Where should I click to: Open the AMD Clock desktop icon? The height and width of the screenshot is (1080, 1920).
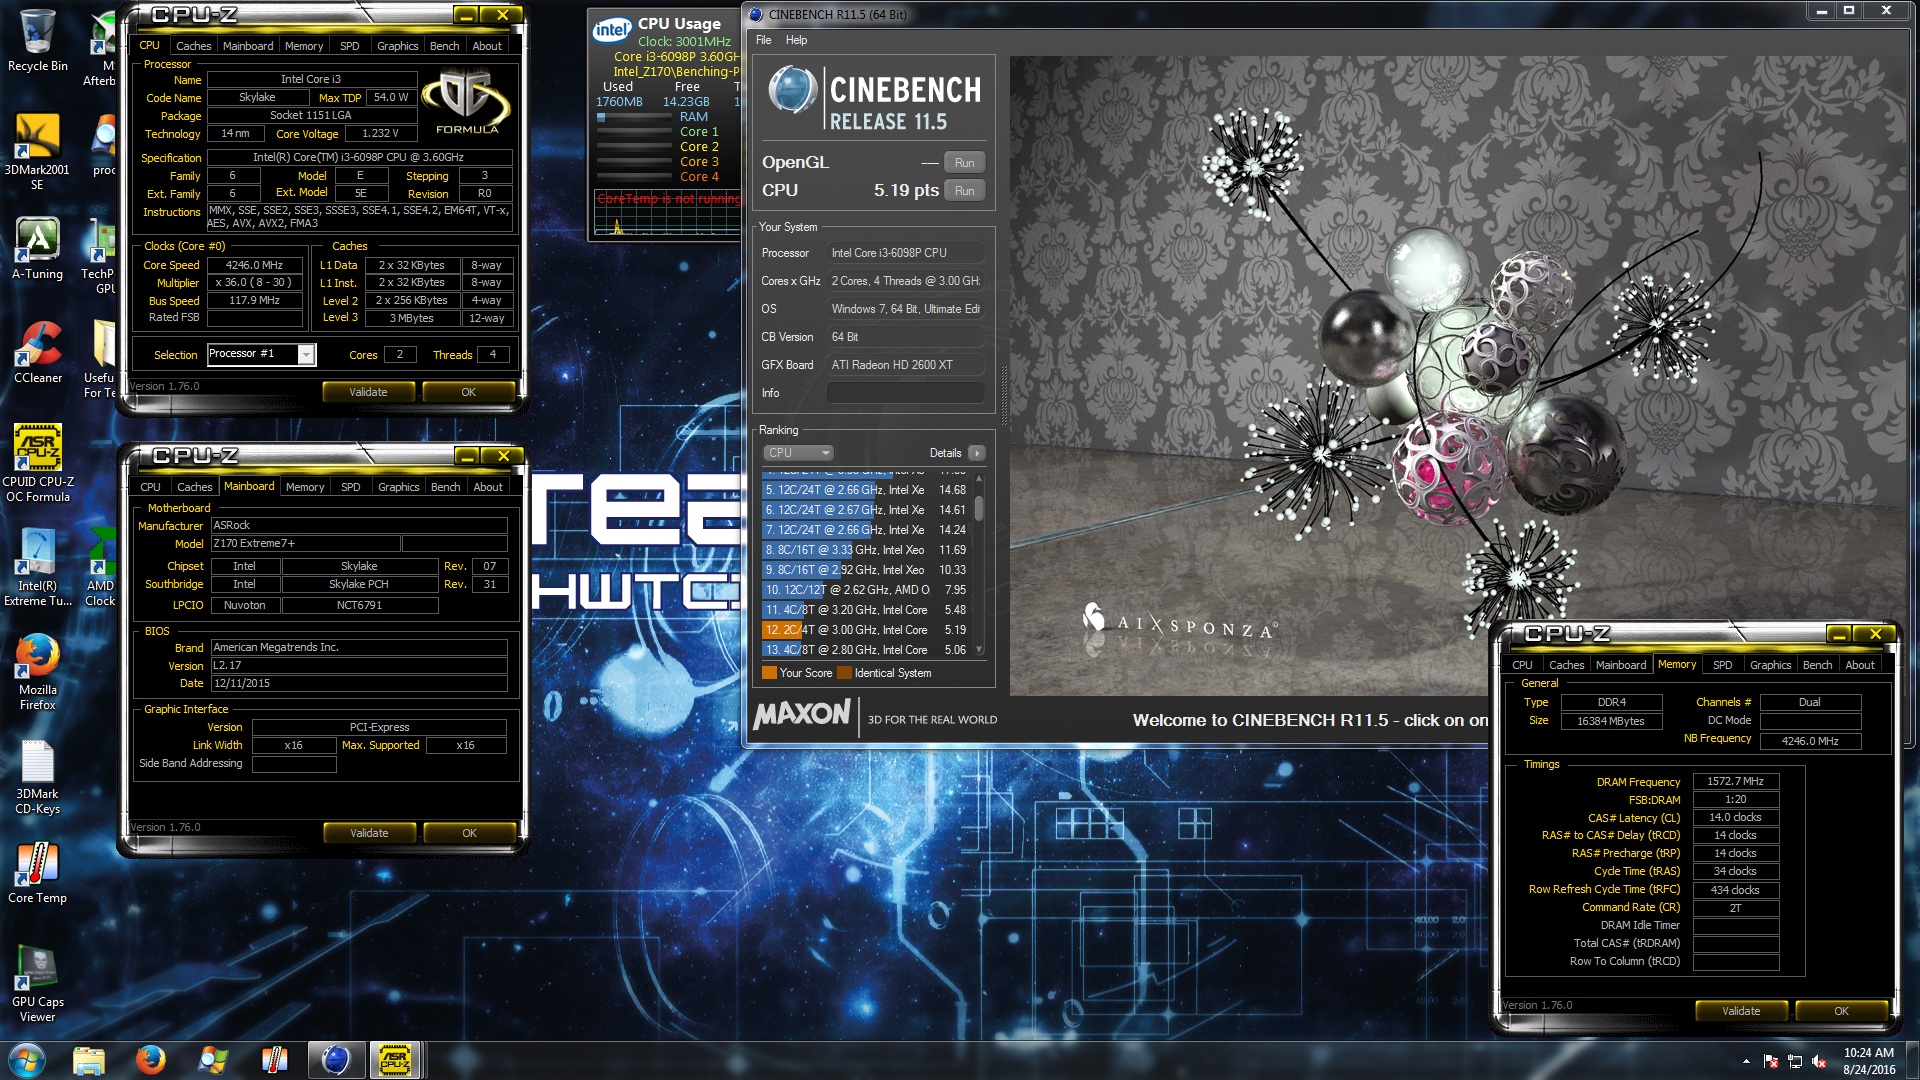coord(100,568)
